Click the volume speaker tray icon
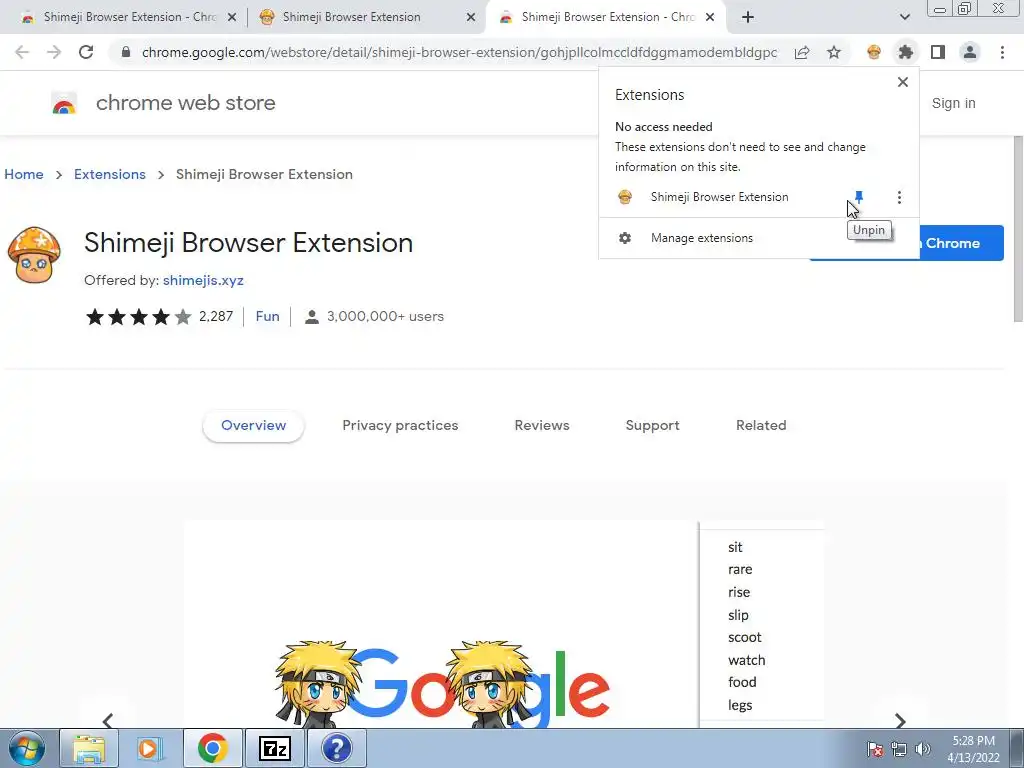This screenshot has width=1024, height=768. (923, 749)
